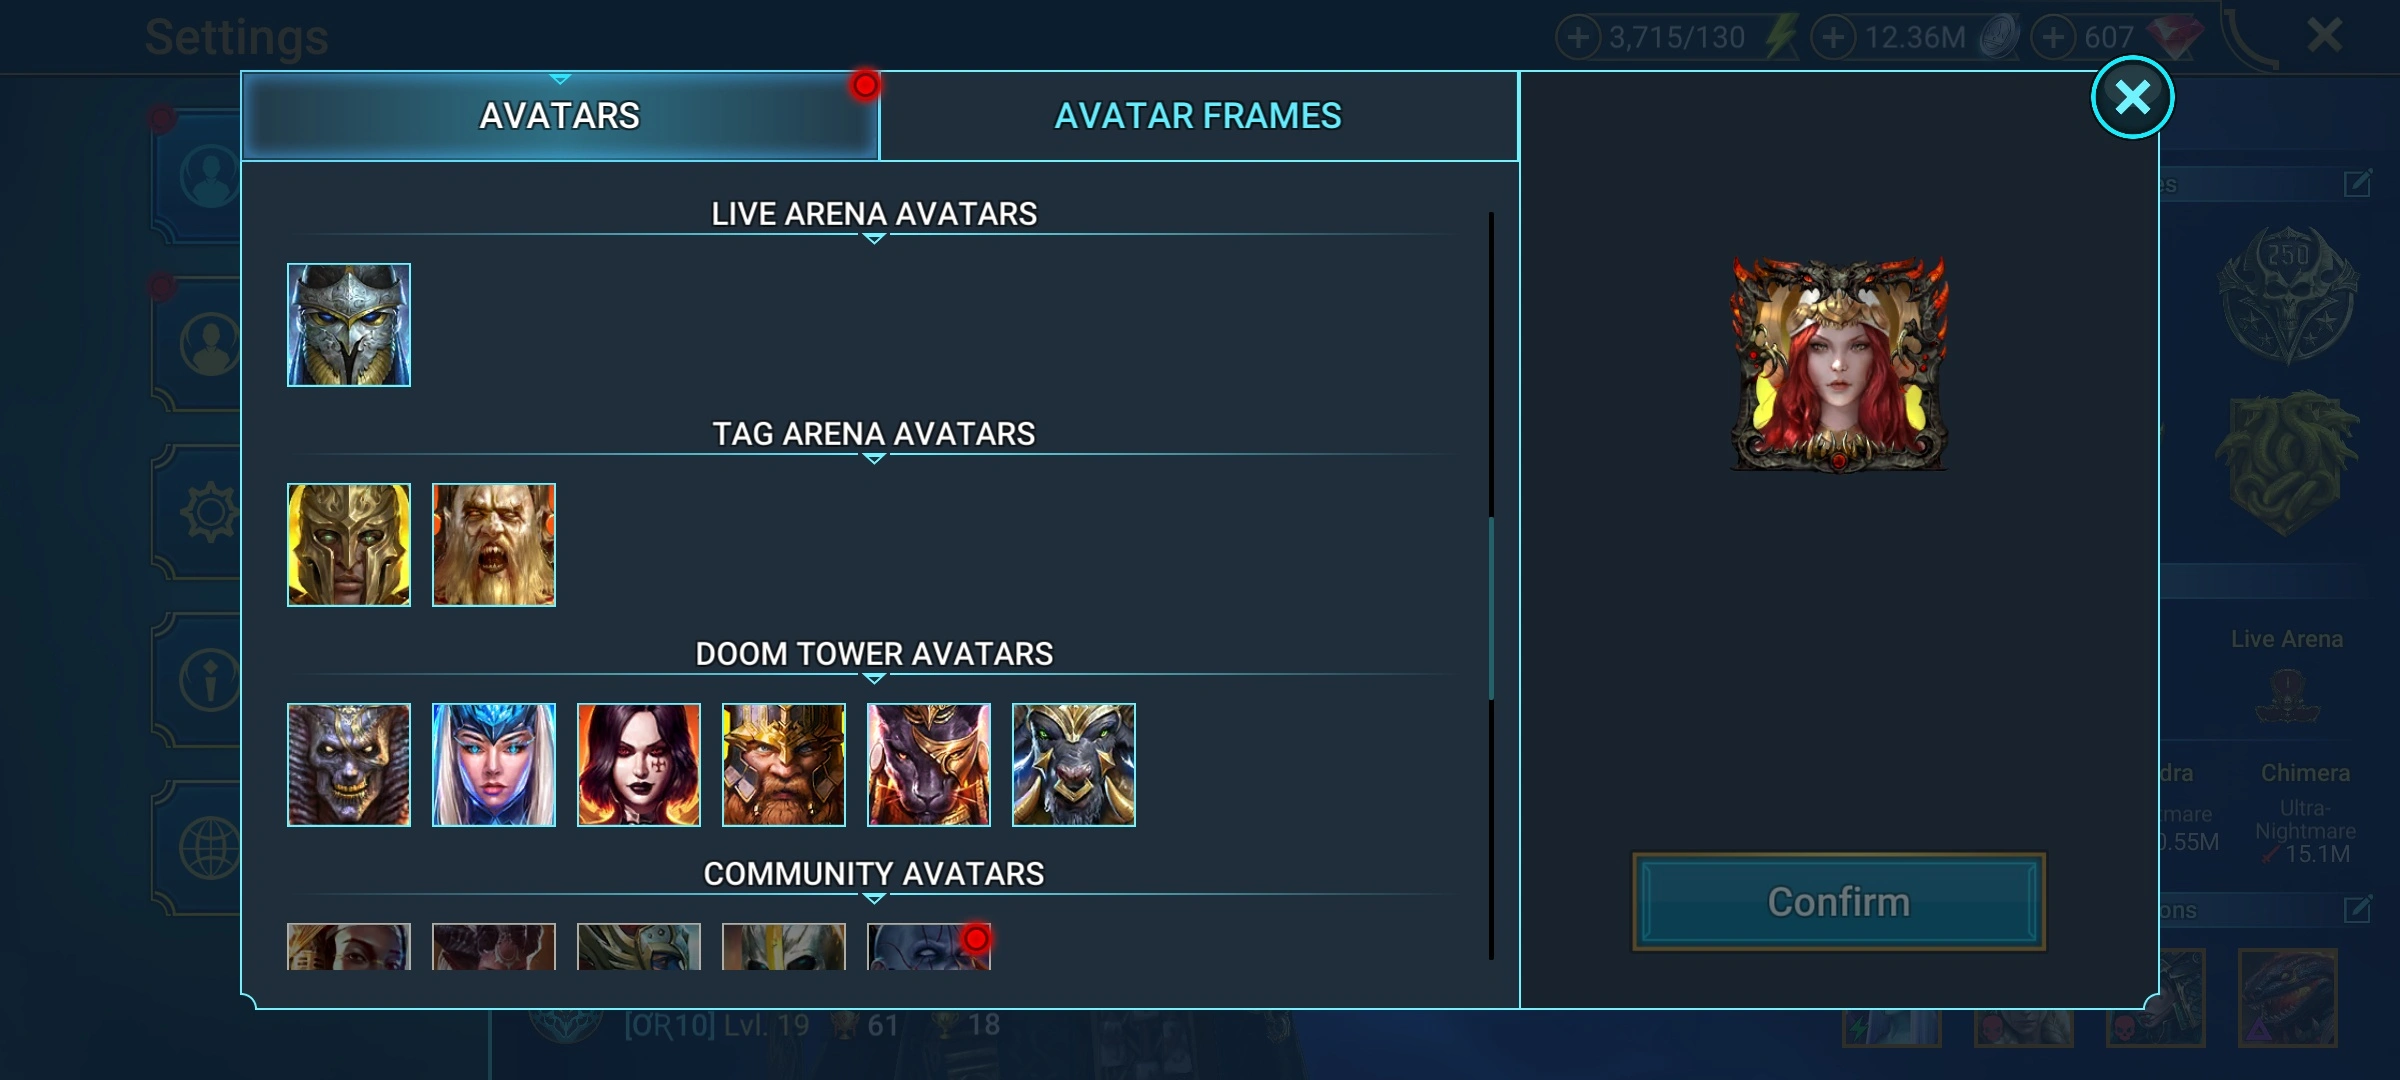The width and height of the screenshot is (2400, 1080).
Task: Select the community avatar with red notification dot
Action: coord(929,946)
